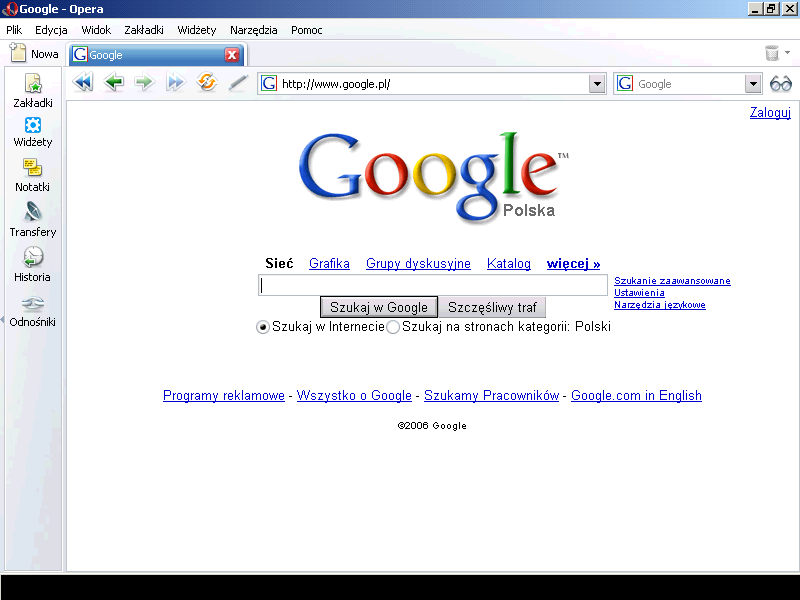The height and width of the screenshot is (600, 800).
Task: Open the Widżety menu in menu bar
Action: (x=197, y=30)
